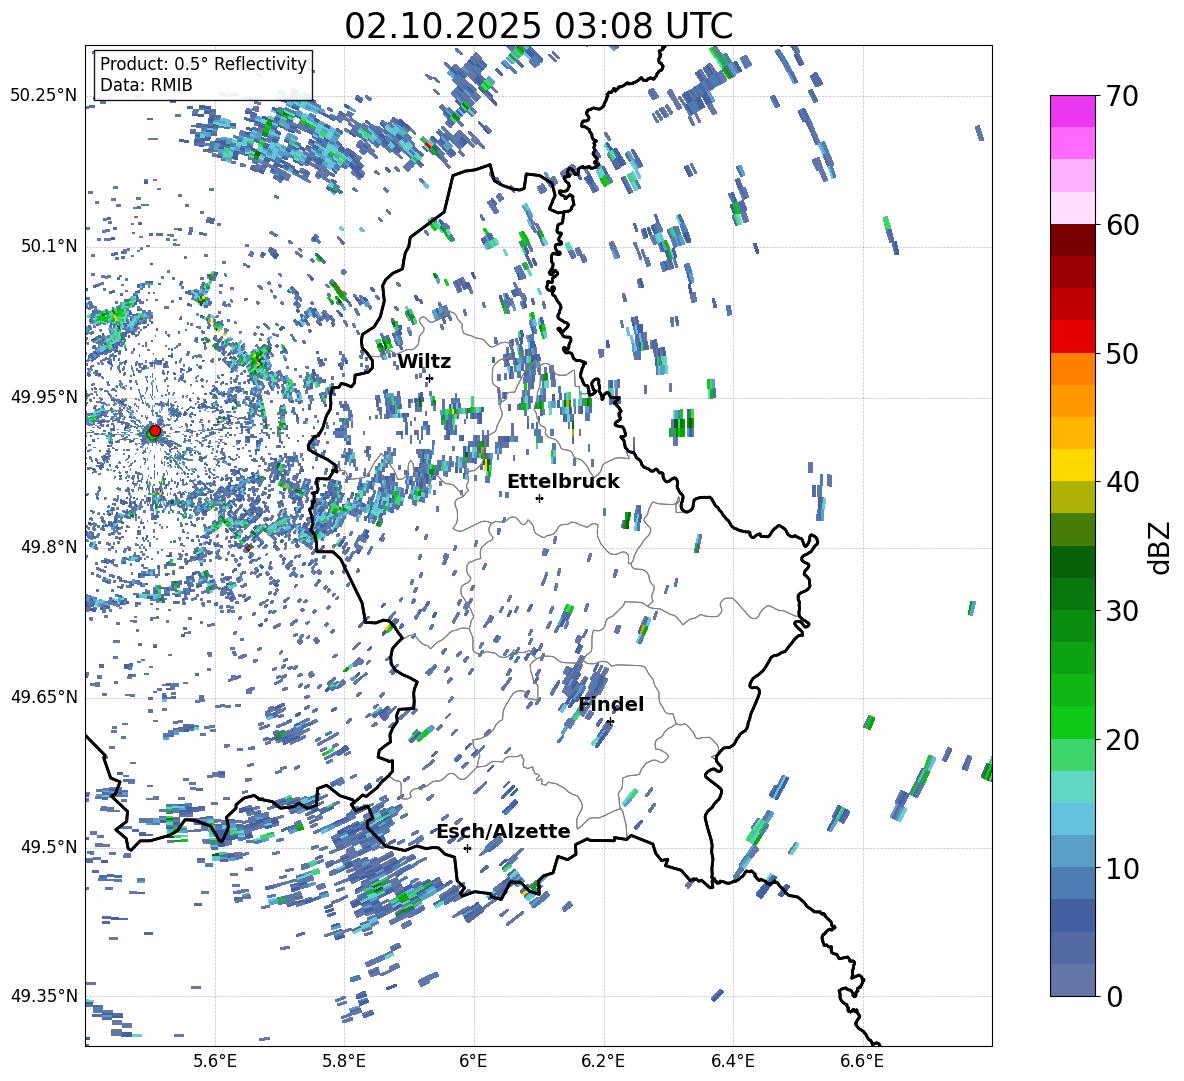Screen dimensions: 1184x1081
Task: Click the 20 tick on colorbar
Action: pos(1122,739)
